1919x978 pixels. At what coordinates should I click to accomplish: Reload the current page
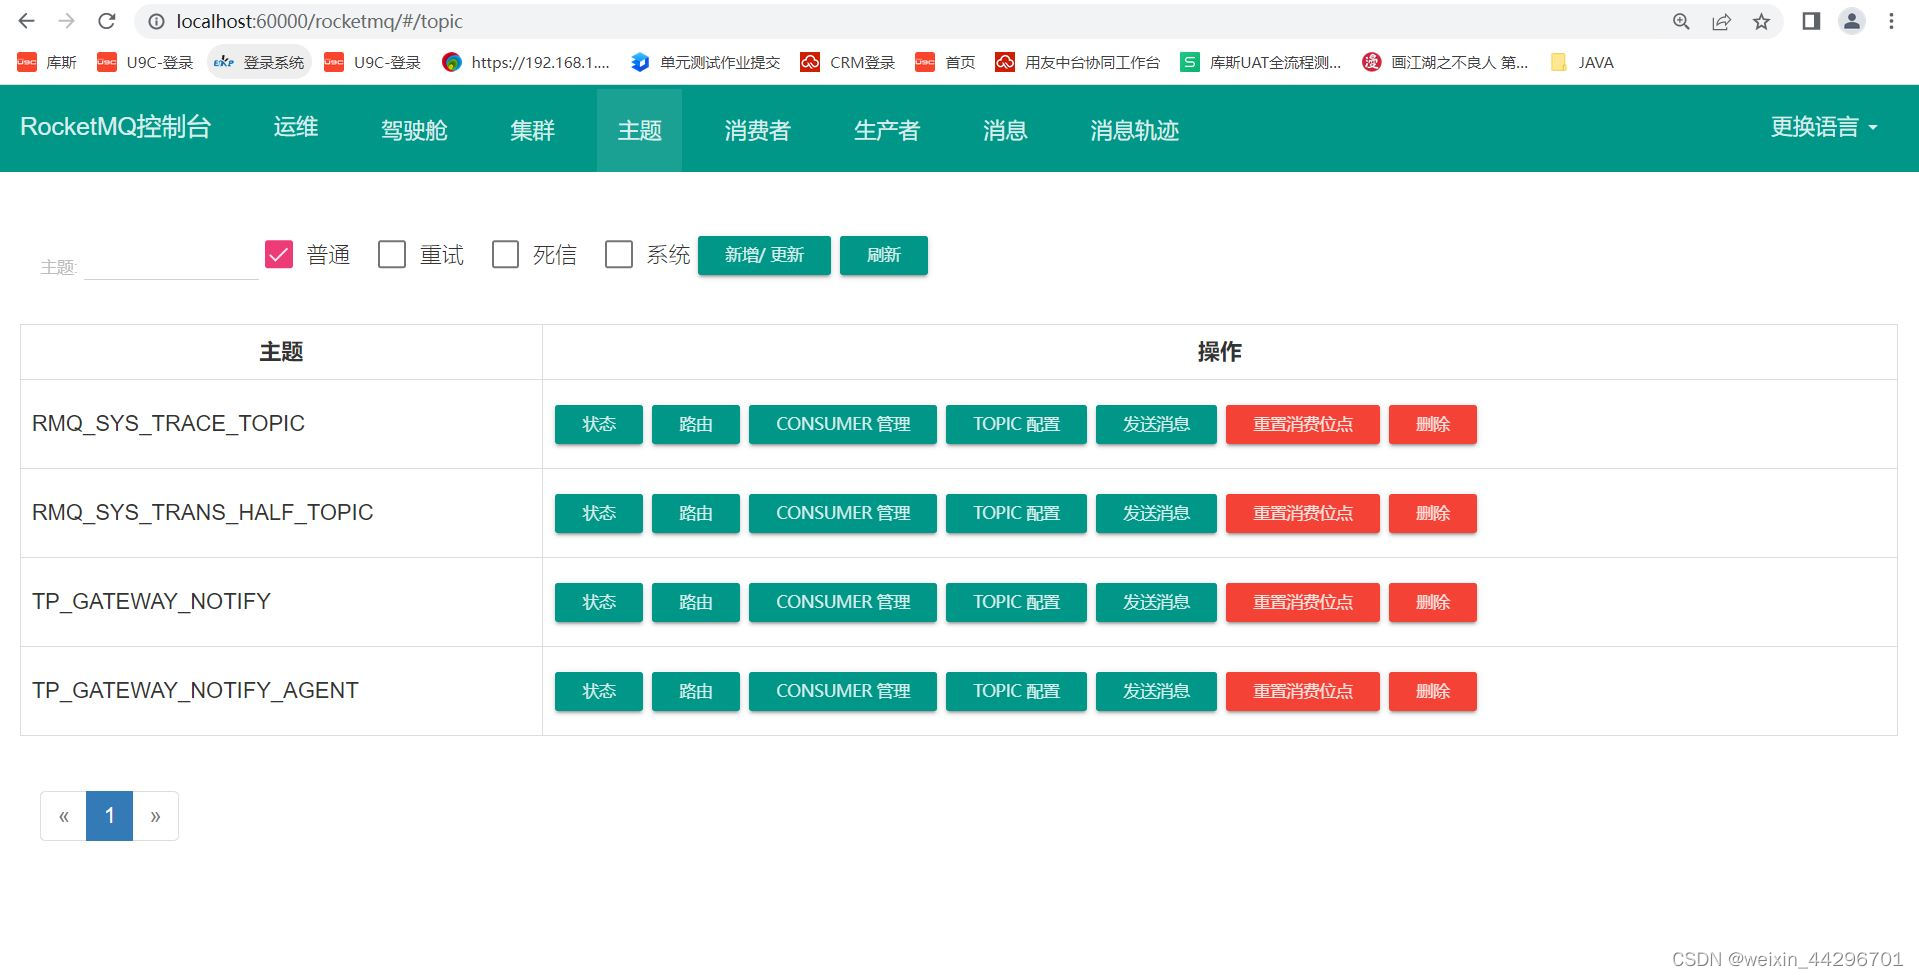107,21
